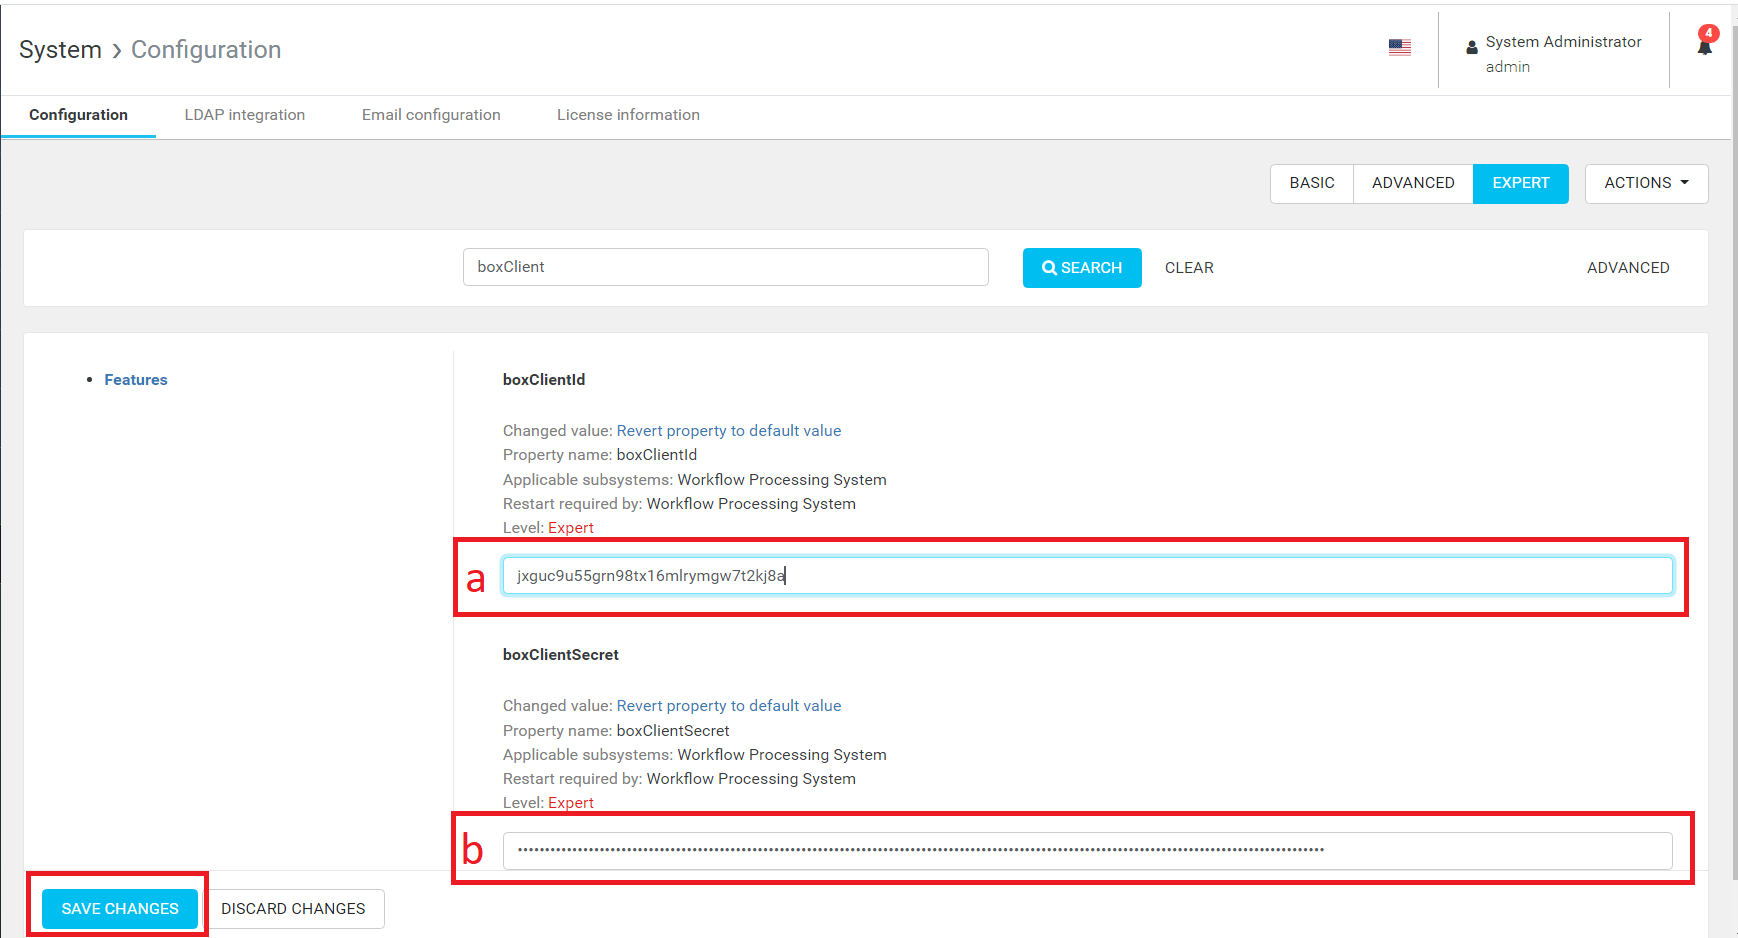Go to the License information tab
The width and height of the screenshot is (1738, 938).
point(628,115)
